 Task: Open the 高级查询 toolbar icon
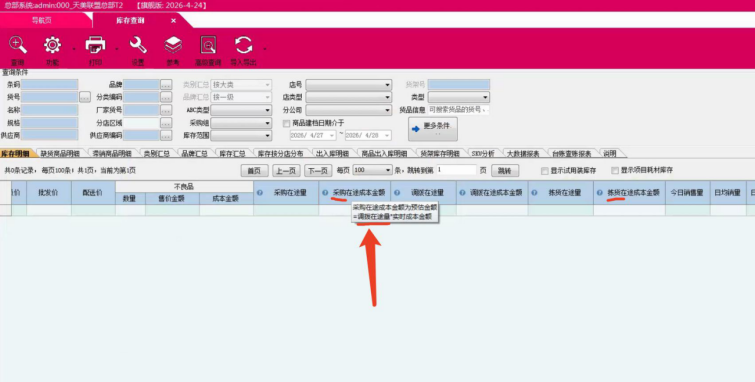pyautogui.click(x=208, y=45)
